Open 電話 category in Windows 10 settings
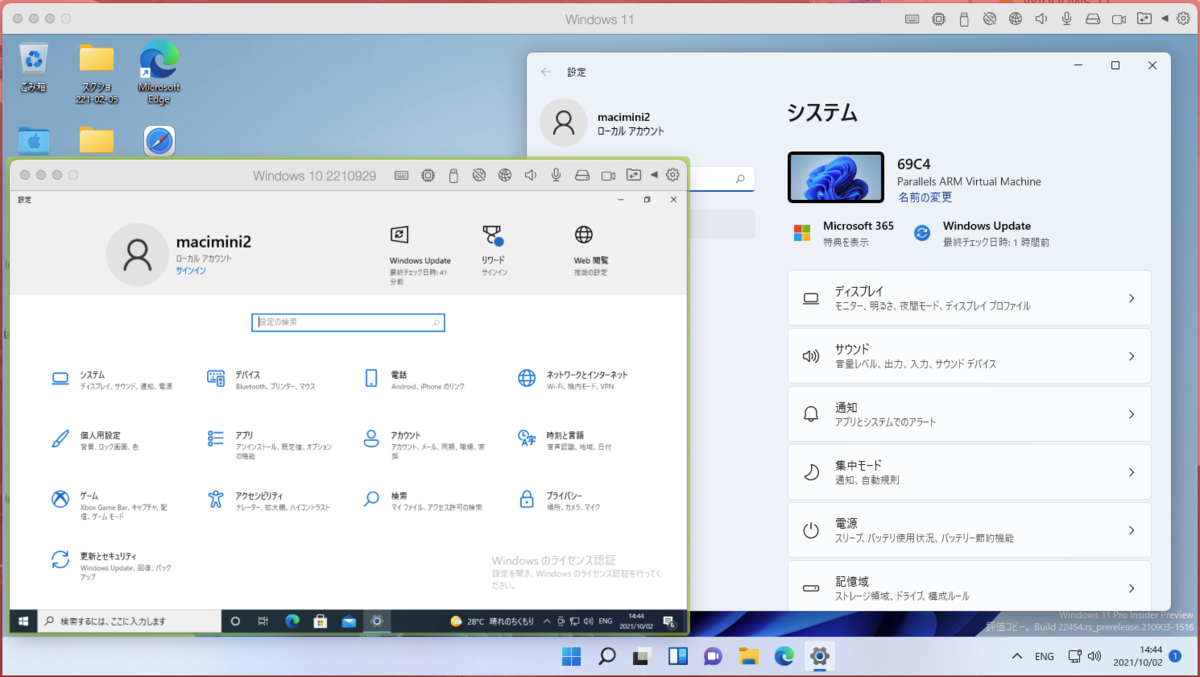 click(x=415, y=379)
